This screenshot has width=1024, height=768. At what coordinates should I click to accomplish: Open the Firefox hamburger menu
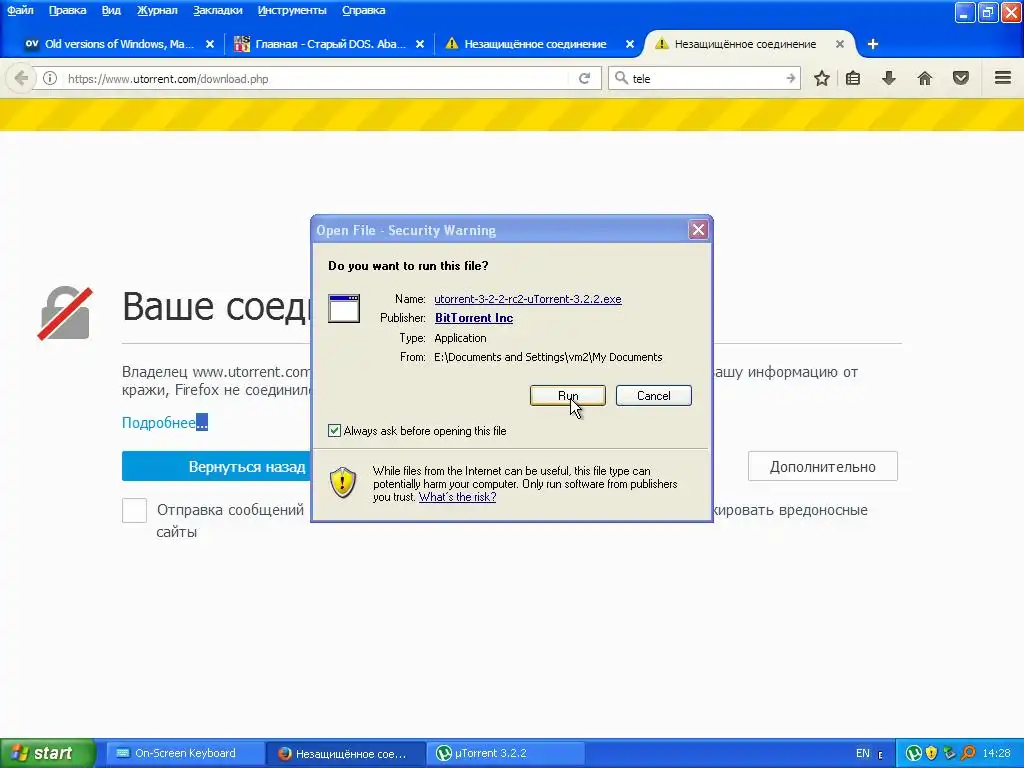coord(1003,78)
